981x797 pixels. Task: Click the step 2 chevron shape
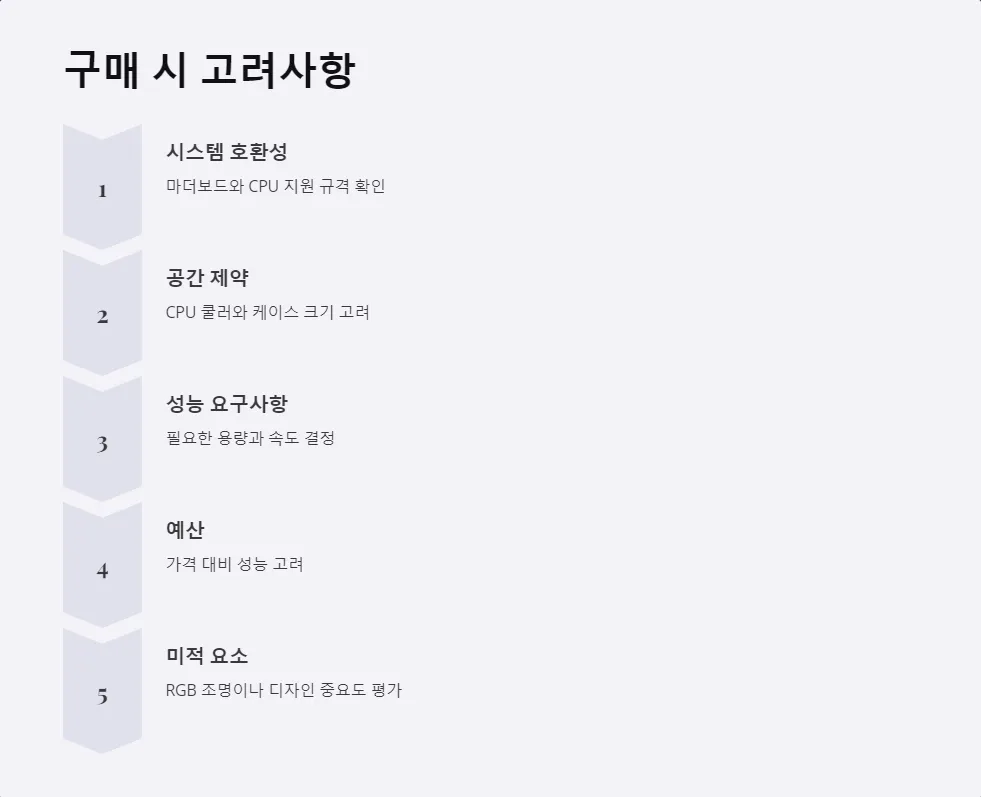coord(102,313)
